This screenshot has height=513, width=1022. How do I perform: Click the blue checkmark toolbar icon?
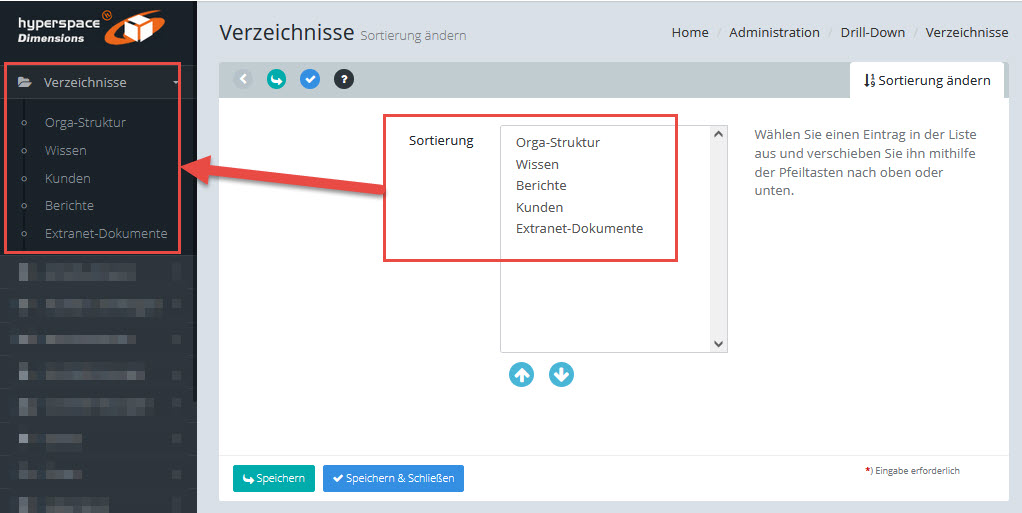pos(310,79)
